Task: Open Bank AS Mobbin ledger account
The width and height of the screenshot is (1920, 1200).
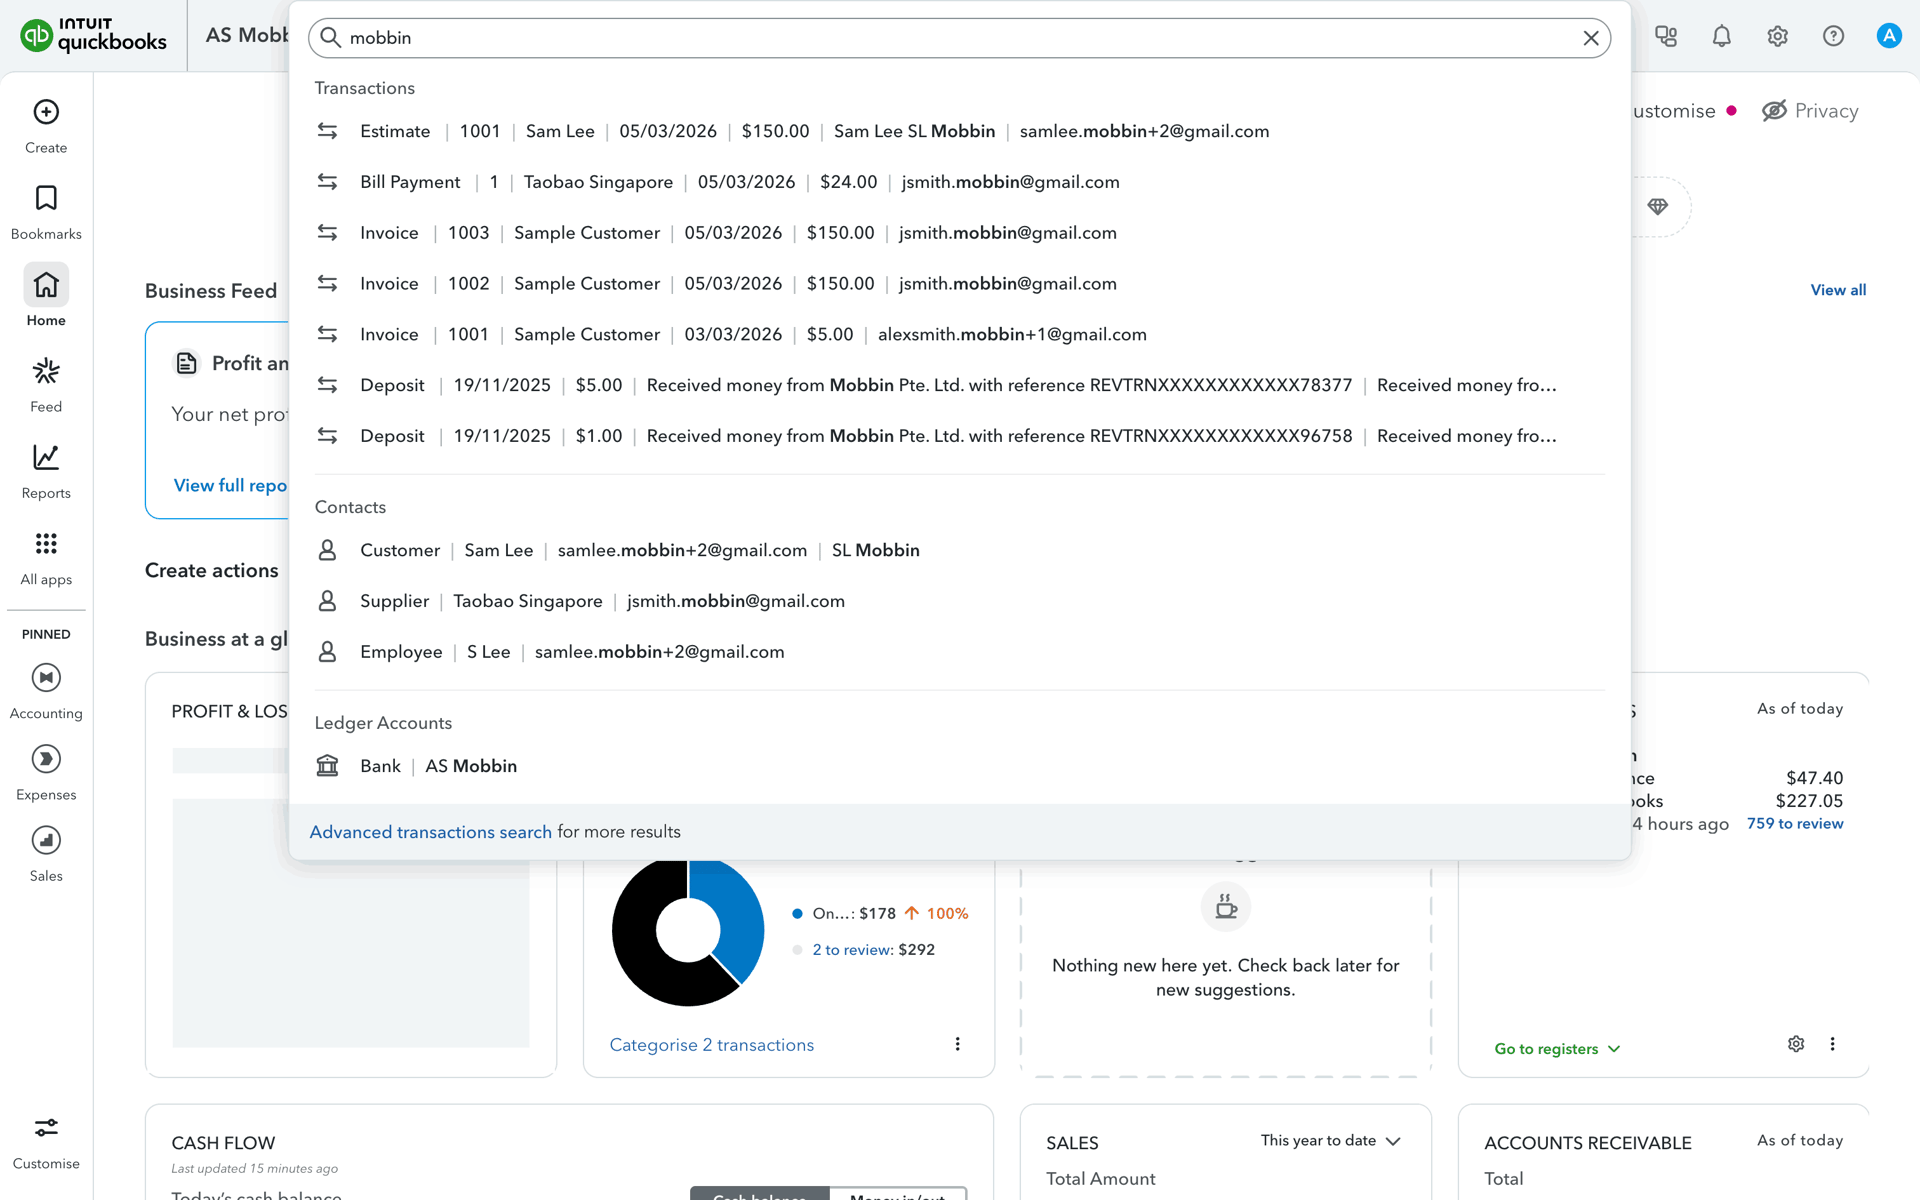Action: [x=960, y=766]
